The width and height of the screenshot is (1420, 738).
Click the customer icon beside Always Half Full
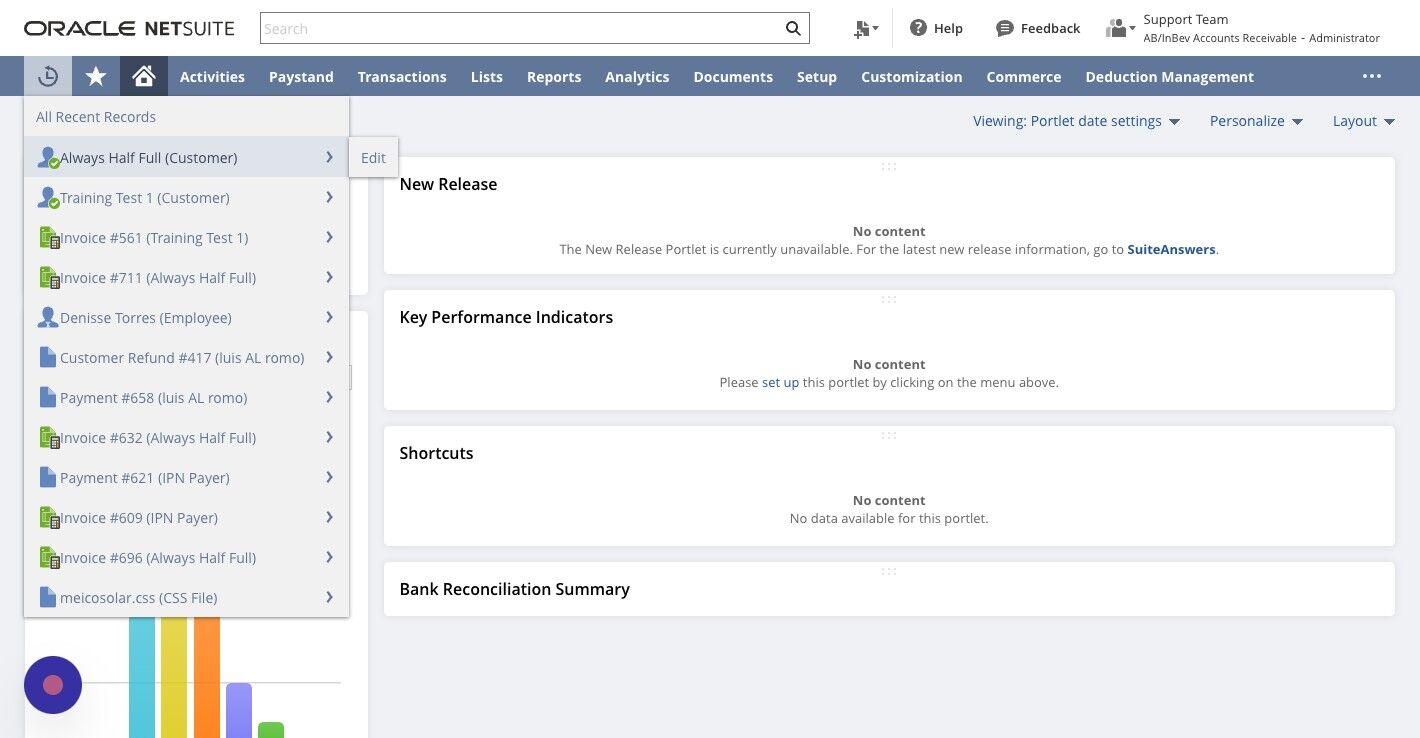[48, 158]
